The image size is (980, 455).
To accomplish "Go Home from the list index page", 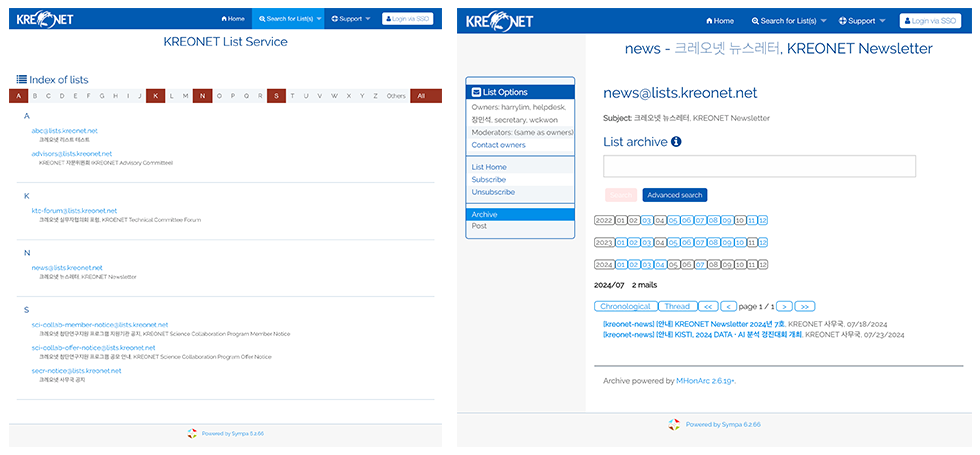I will coord(233,19).
